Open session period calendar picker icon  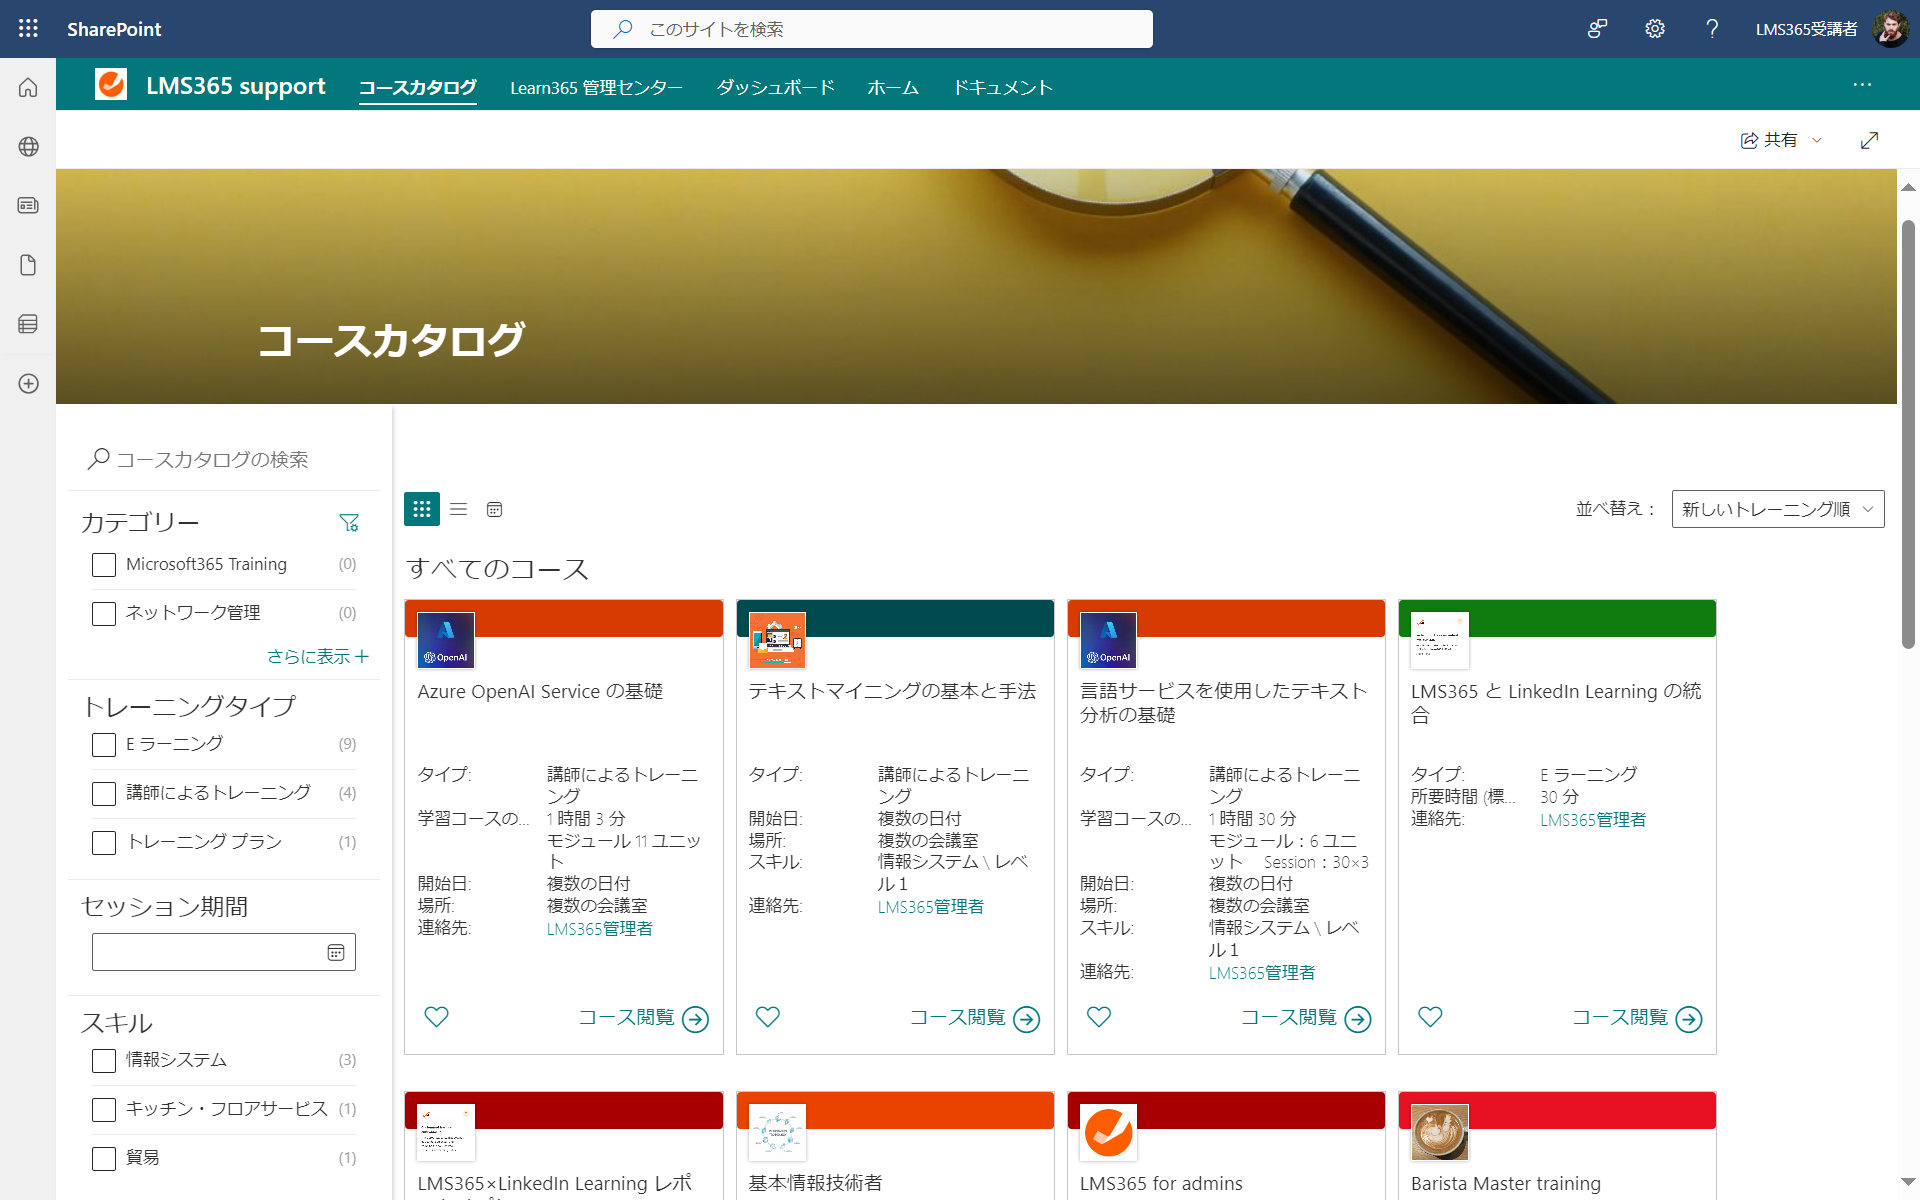(336, 953)
